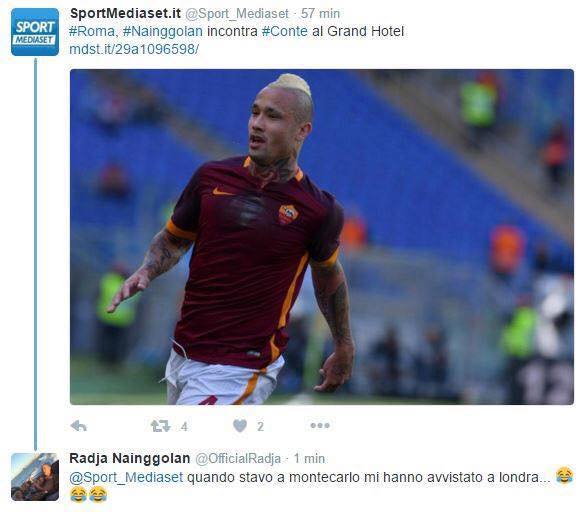Viewport: 581px width, 514px height.
Task: Click the #Nainggolan hashtag
Action: point(163,31)
